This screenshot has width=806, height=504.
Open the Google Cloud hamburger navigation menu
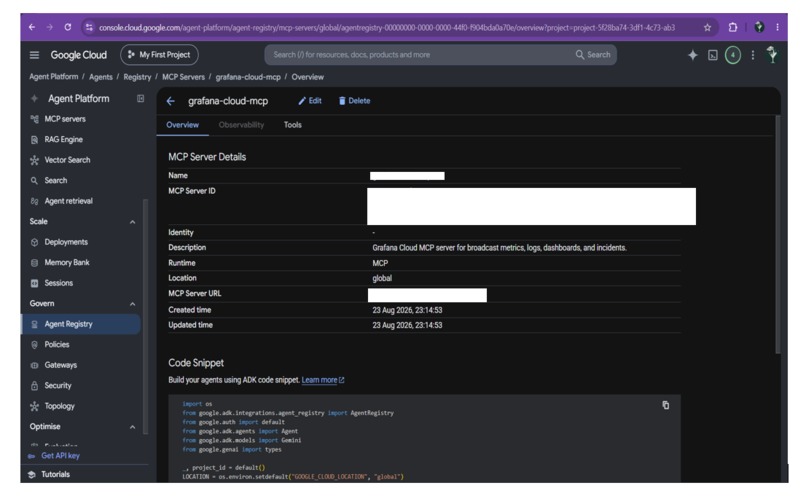click(34, 55)
